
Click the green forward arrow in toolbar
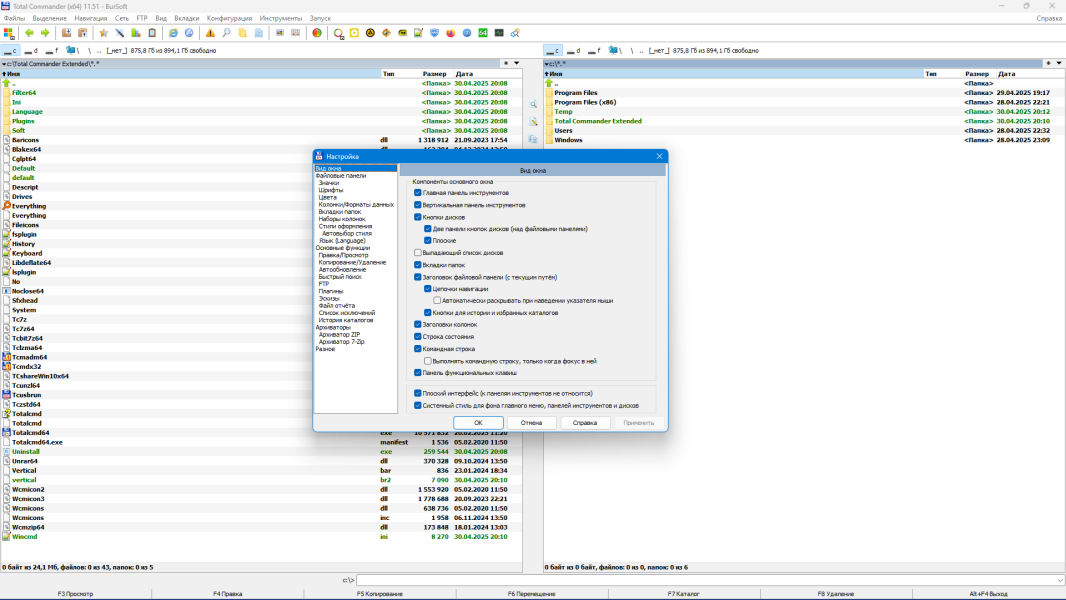point(45,33)
